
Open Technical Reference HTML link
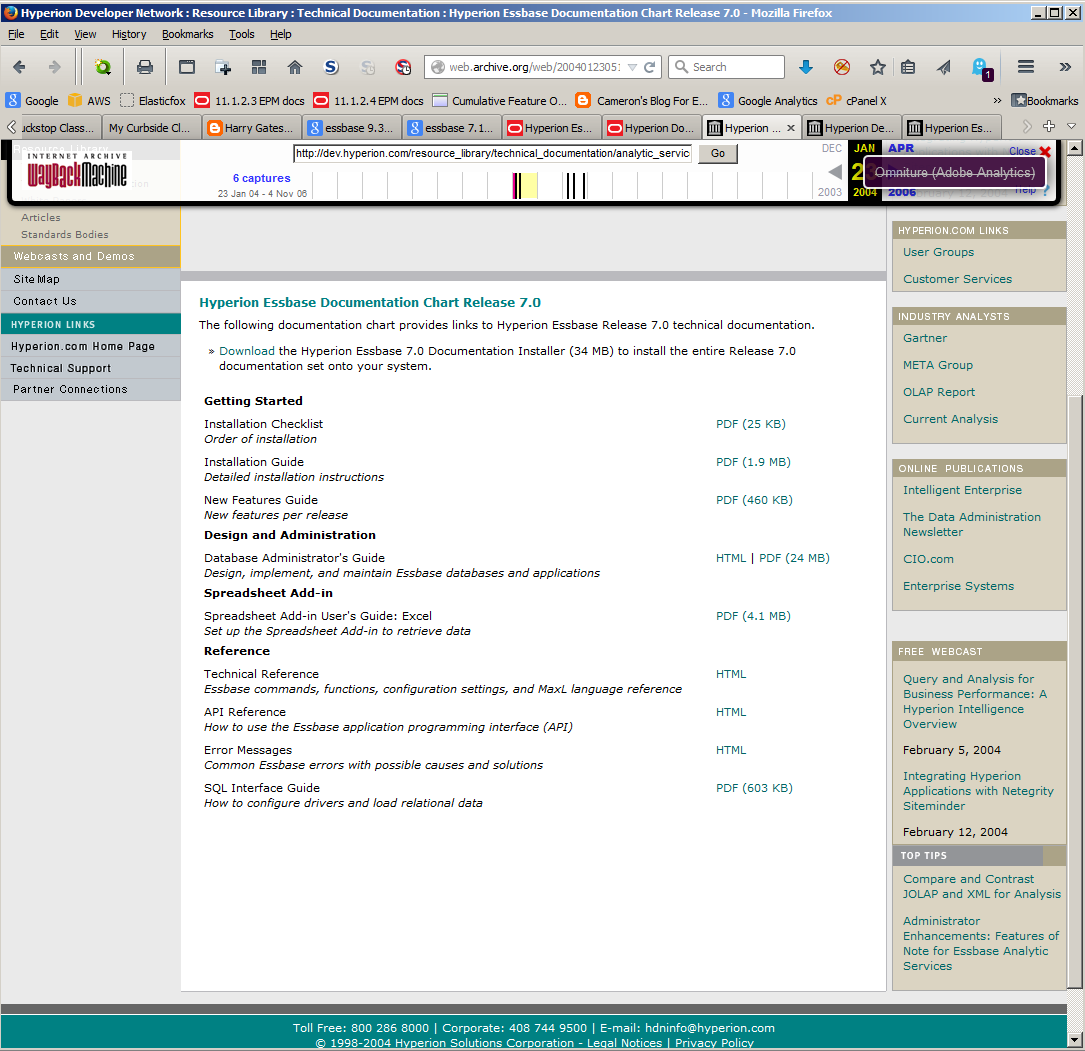pyautogui.click(x=731, y=674)
